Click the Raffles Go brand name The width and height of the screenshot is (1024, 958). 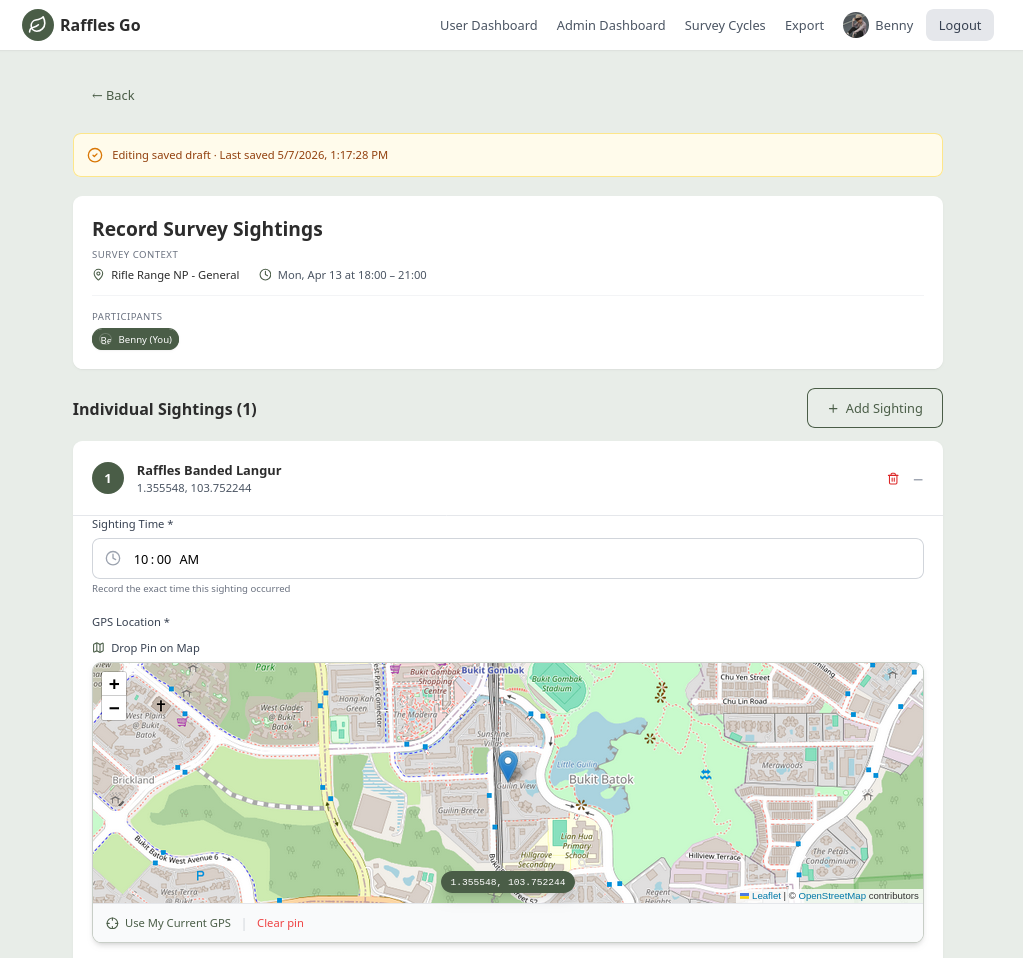[101, 25]
